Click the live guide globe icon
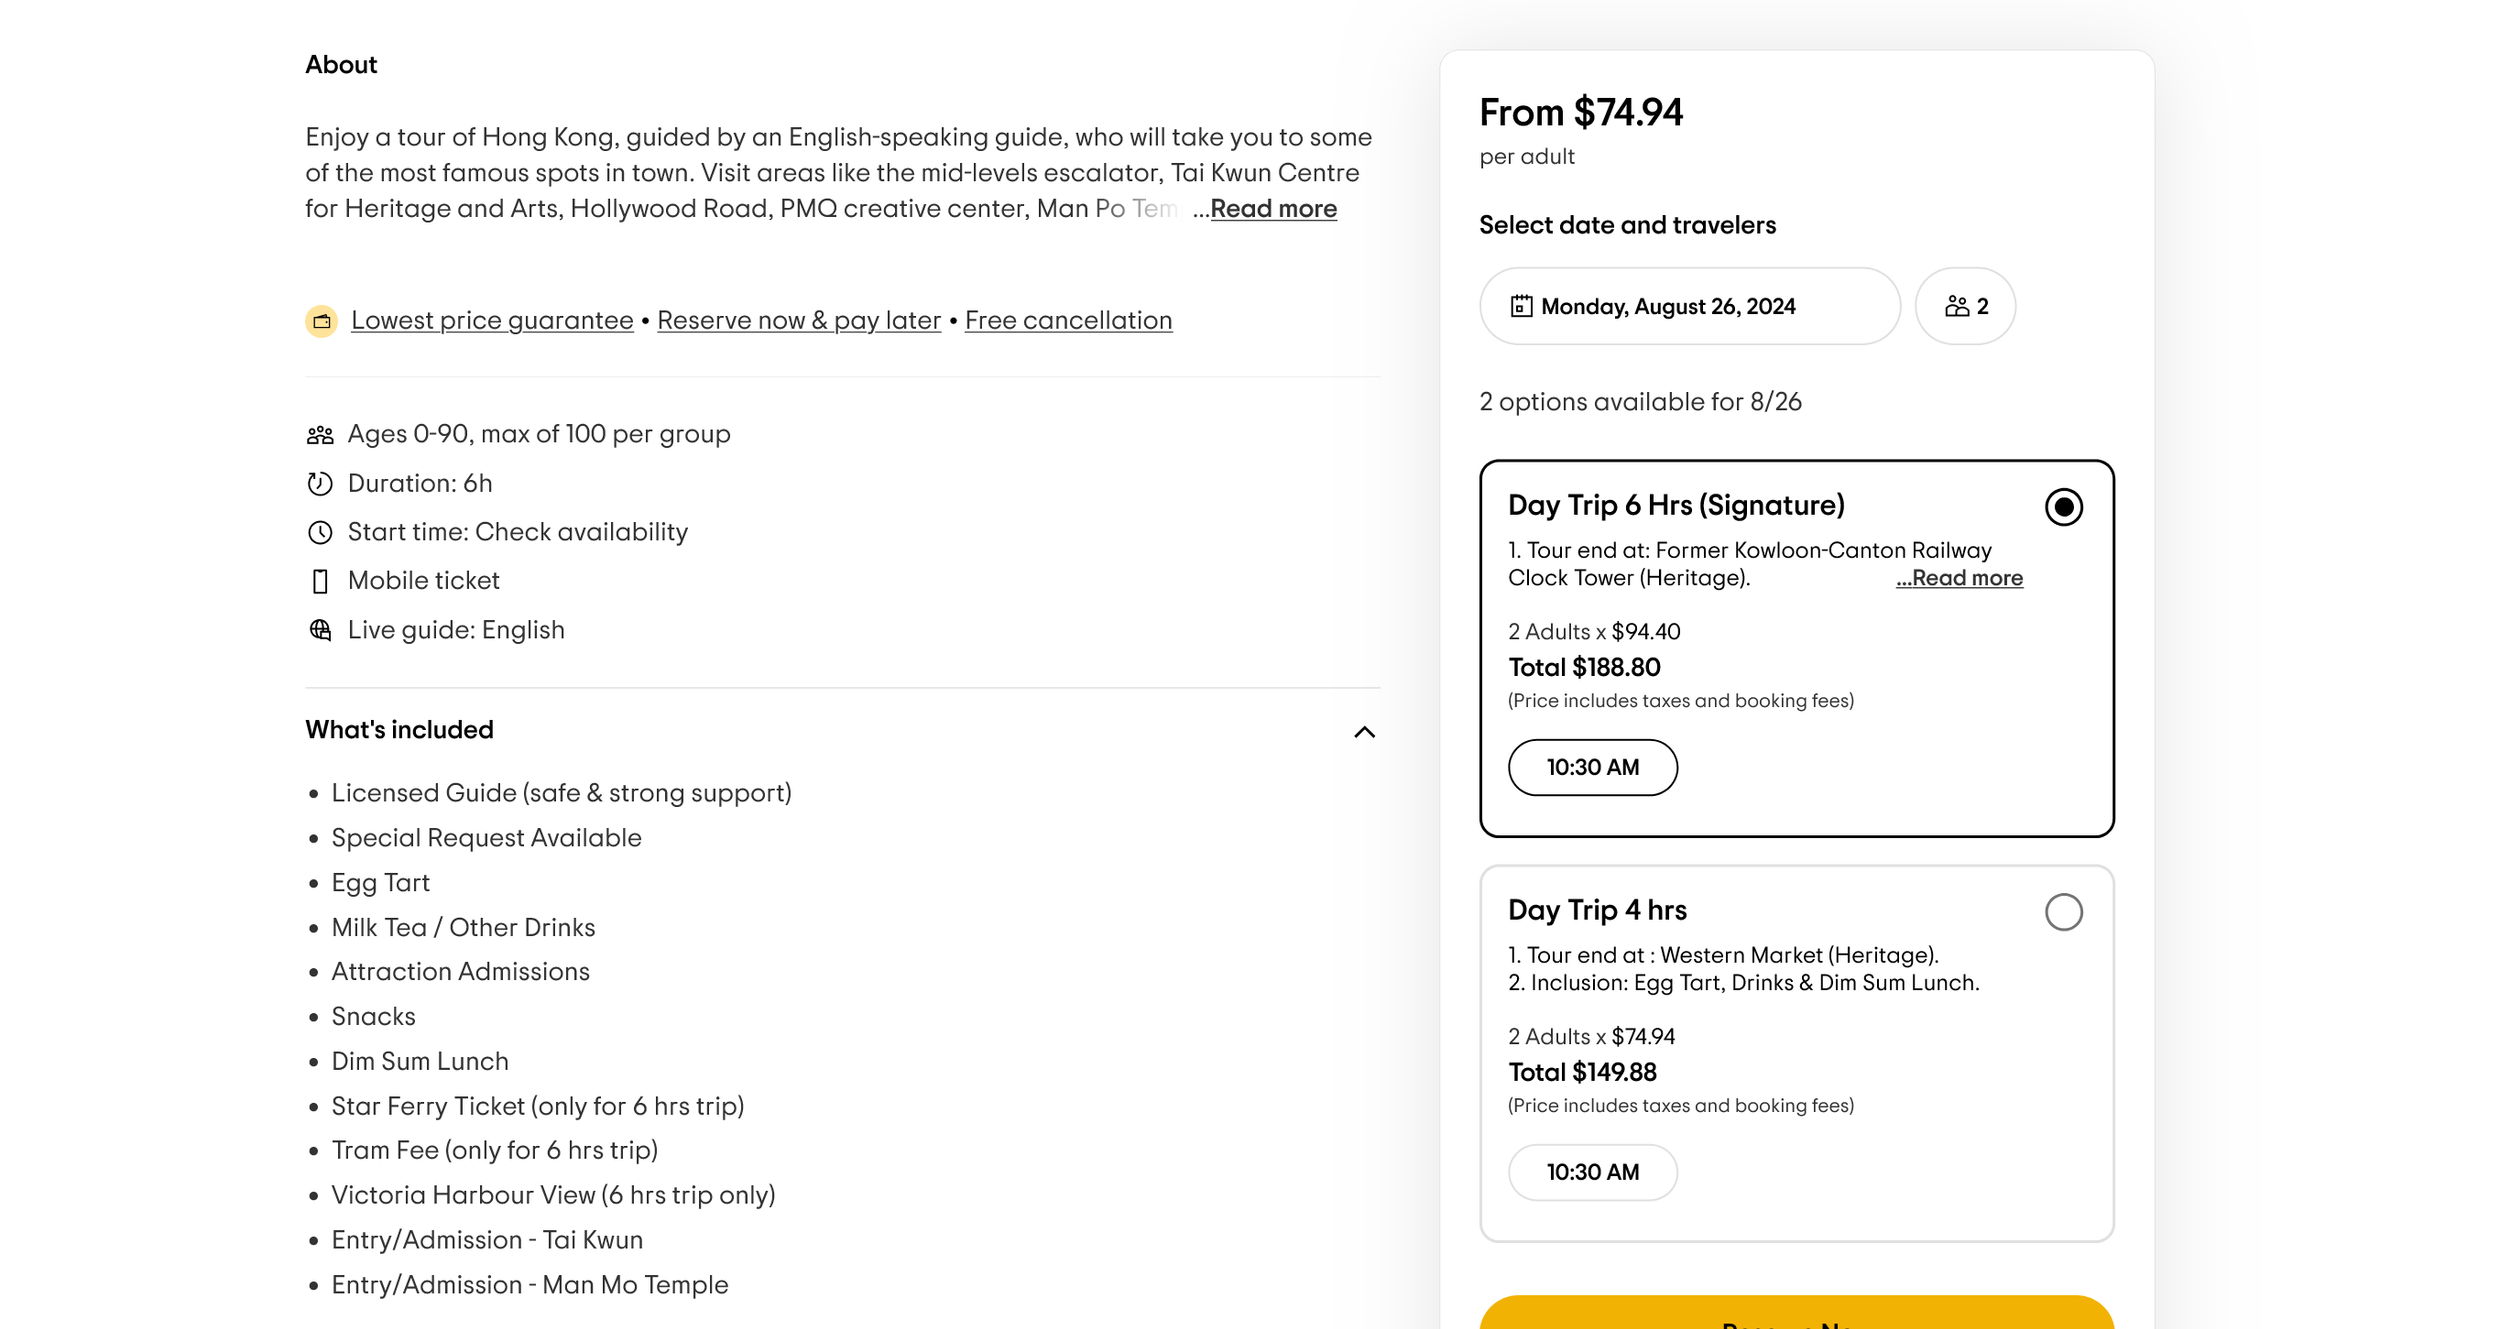The width and height of the screenshot is (2500, 1329). tap(320, 630)
